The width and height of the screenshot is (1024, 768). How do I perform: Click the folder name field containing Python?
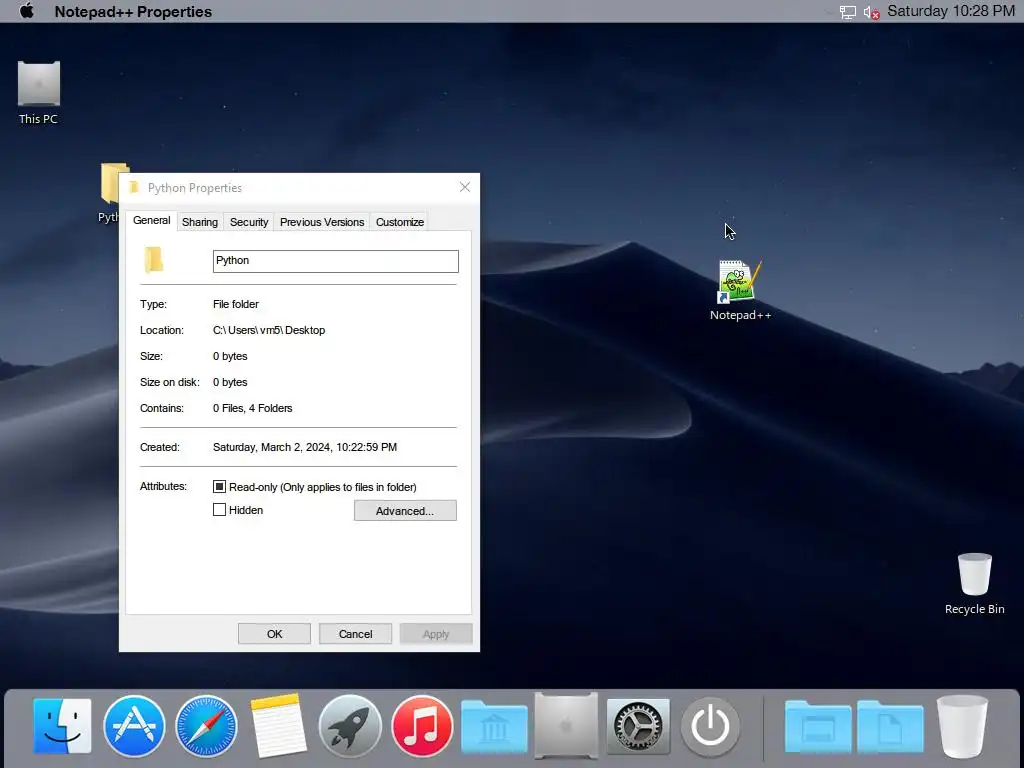click(336, 261)
